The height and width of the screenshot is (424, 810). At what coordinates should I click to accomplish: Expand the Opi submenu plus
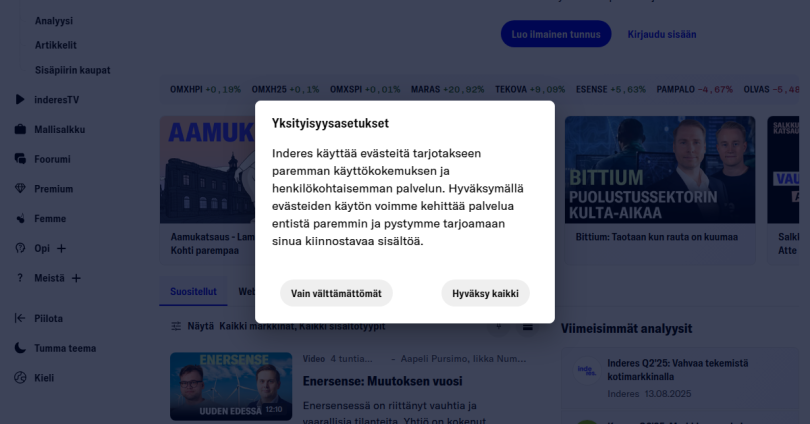tap(61, 248)
